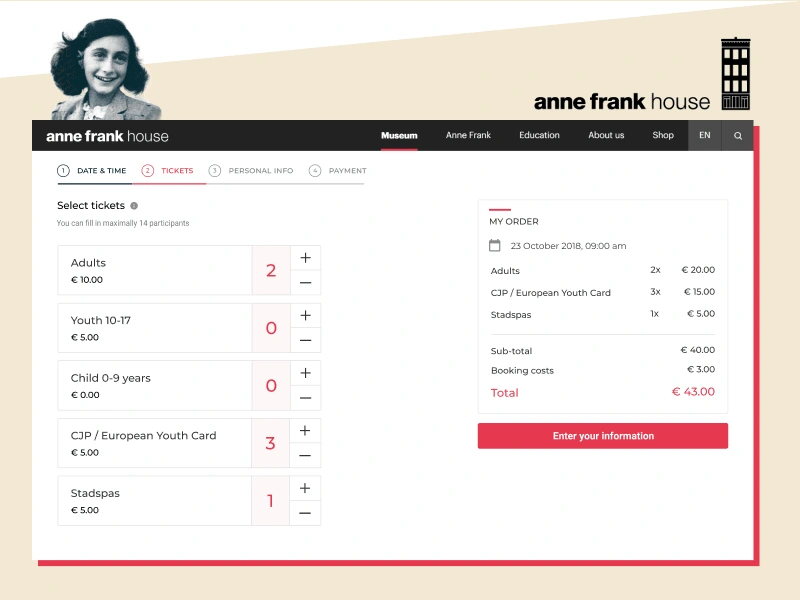The height and width of the screenshot is (600, 800).
Task: Click the Enter your information button
Action: [603, 436]
